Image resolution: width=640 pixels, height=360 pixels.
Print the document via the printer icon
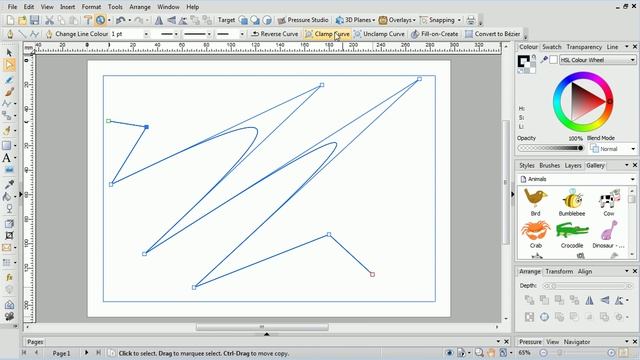coord(471,20)
